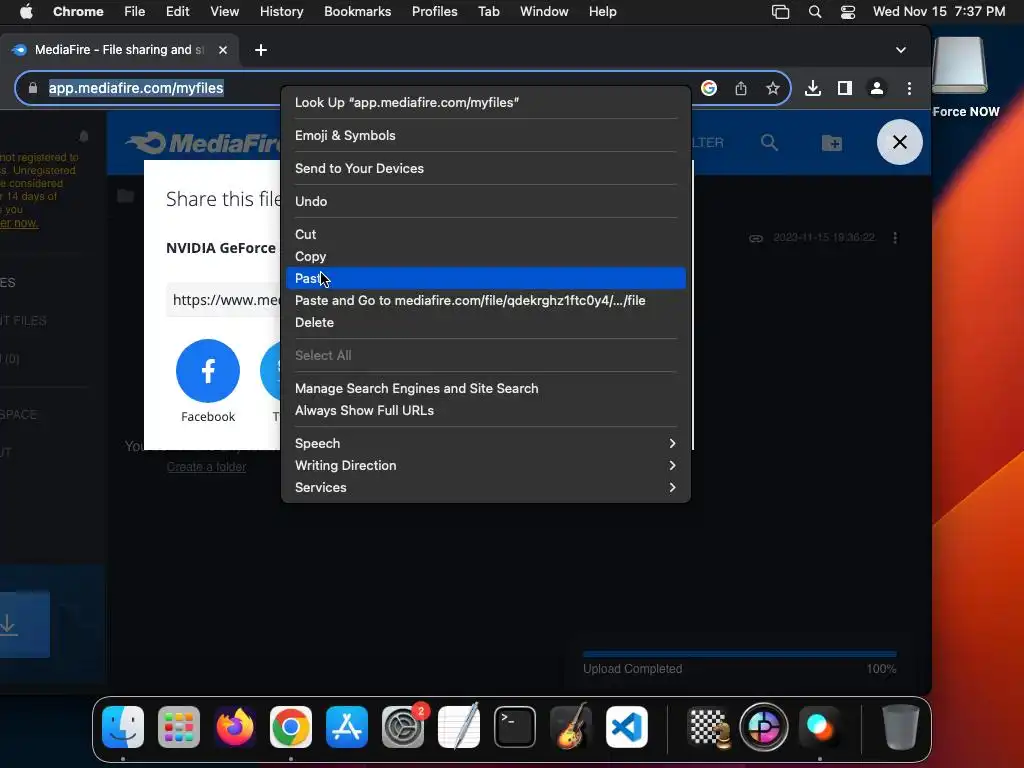1024x768 pixels.
Task: Open Finder from the dock
Action: coord(123,727)
